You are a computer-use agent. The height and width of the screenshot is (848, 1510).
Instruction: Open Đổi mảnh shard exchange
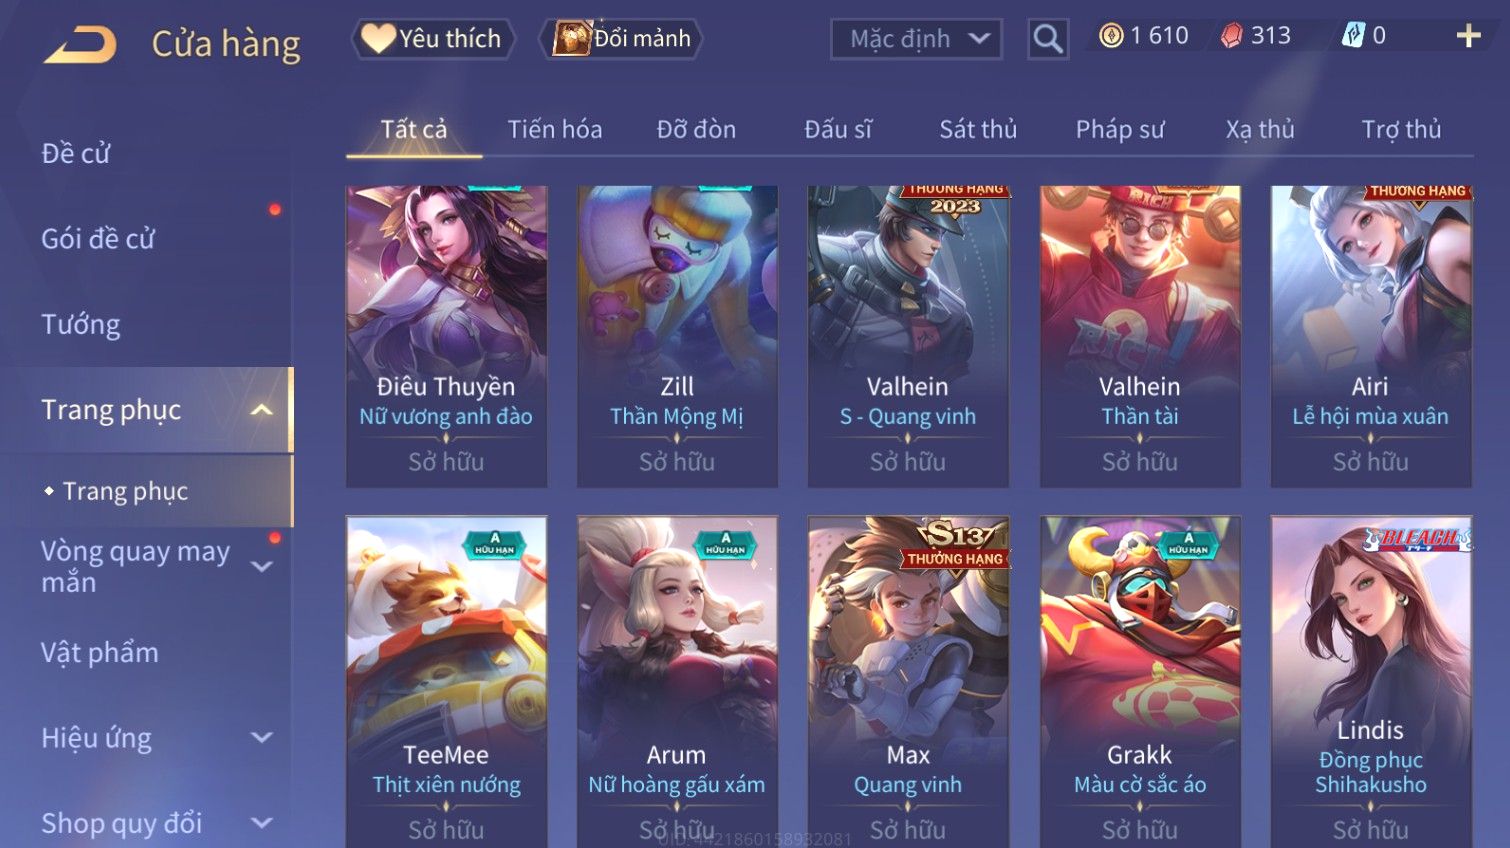point(622,39)
